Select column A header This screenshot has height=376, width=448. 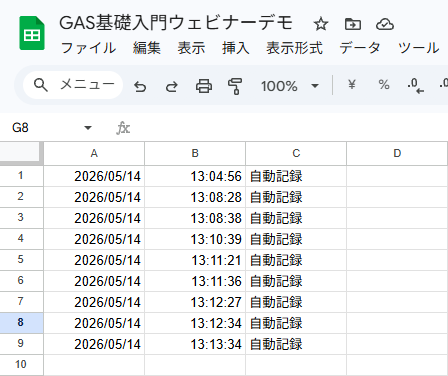point(94,153)
